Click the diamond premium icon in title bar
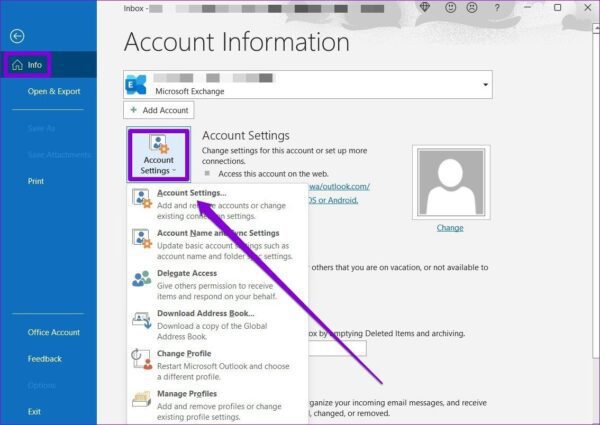This screenshot has height=425, width=600. coord(425,7)
